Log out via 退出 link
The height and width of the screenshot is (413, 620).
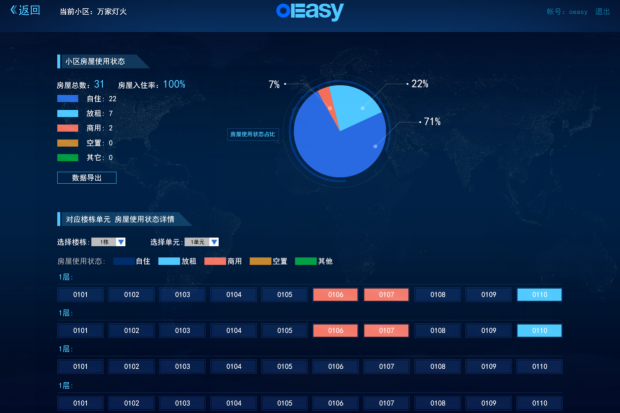pyautogui.click(x=603, y=11)
